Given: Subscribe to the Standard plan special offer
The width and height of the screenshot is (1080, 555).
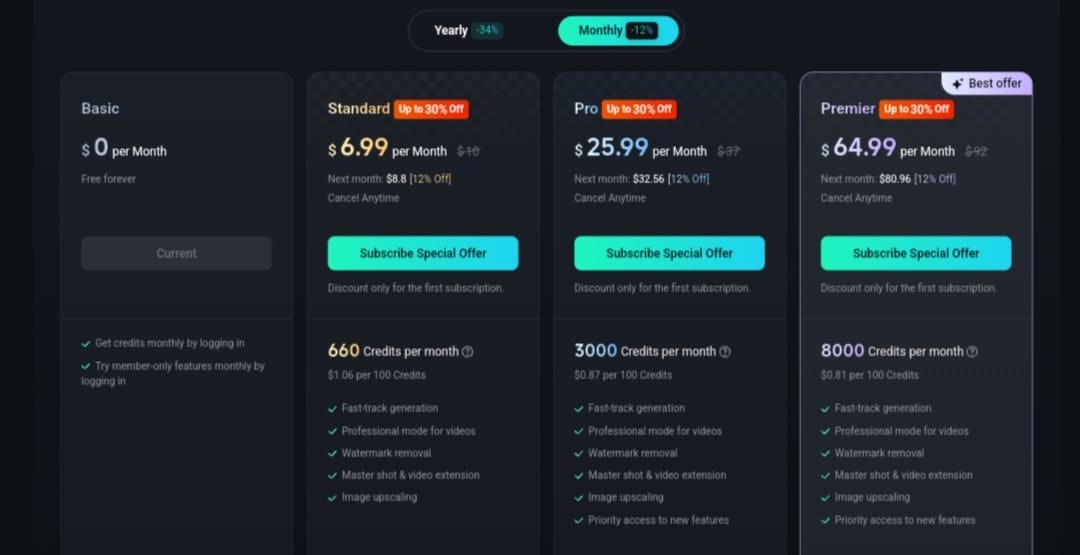Looking at the screenshot, I should [x=423, y=253].
